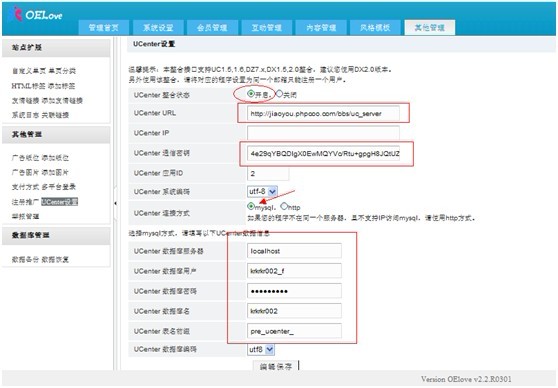Click the 站点扩展 sidebar section header
The image size is (558, 388).
[56, 48]
